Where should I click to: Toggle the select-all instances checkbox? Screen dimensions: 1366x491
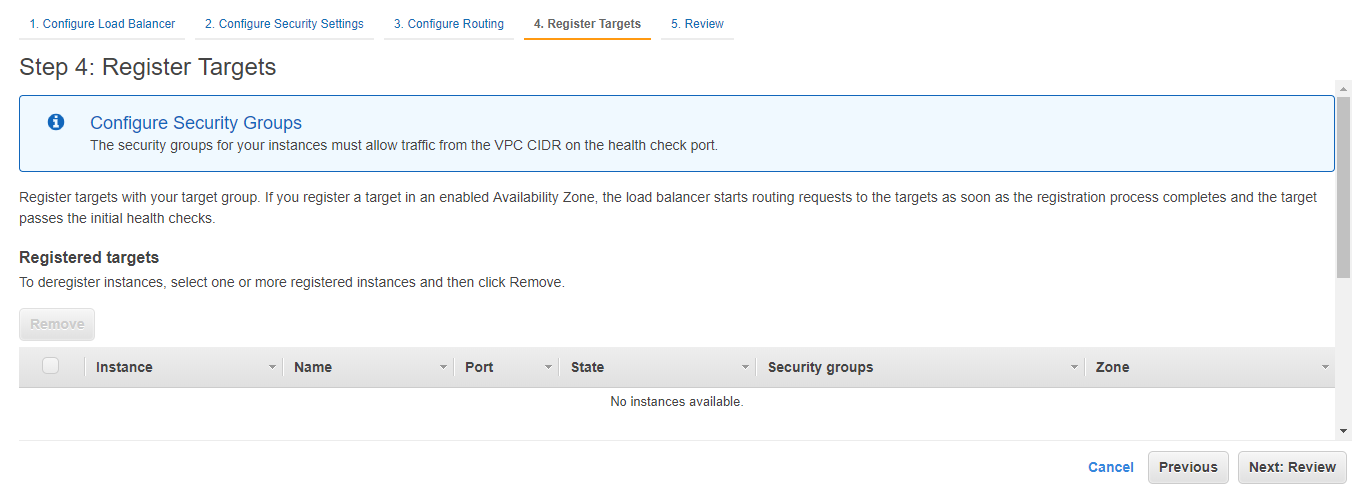[50, 366]
